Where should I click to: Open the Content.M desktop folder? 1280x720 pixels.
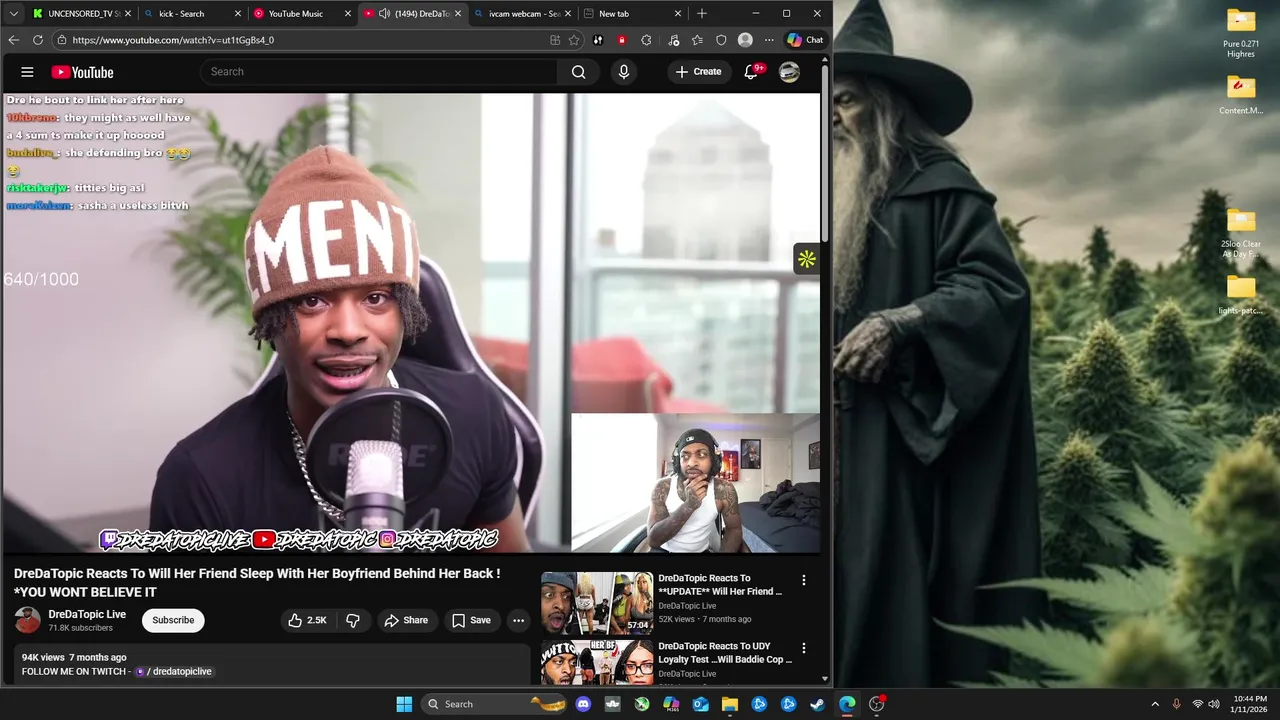[x=1241, y=94]
